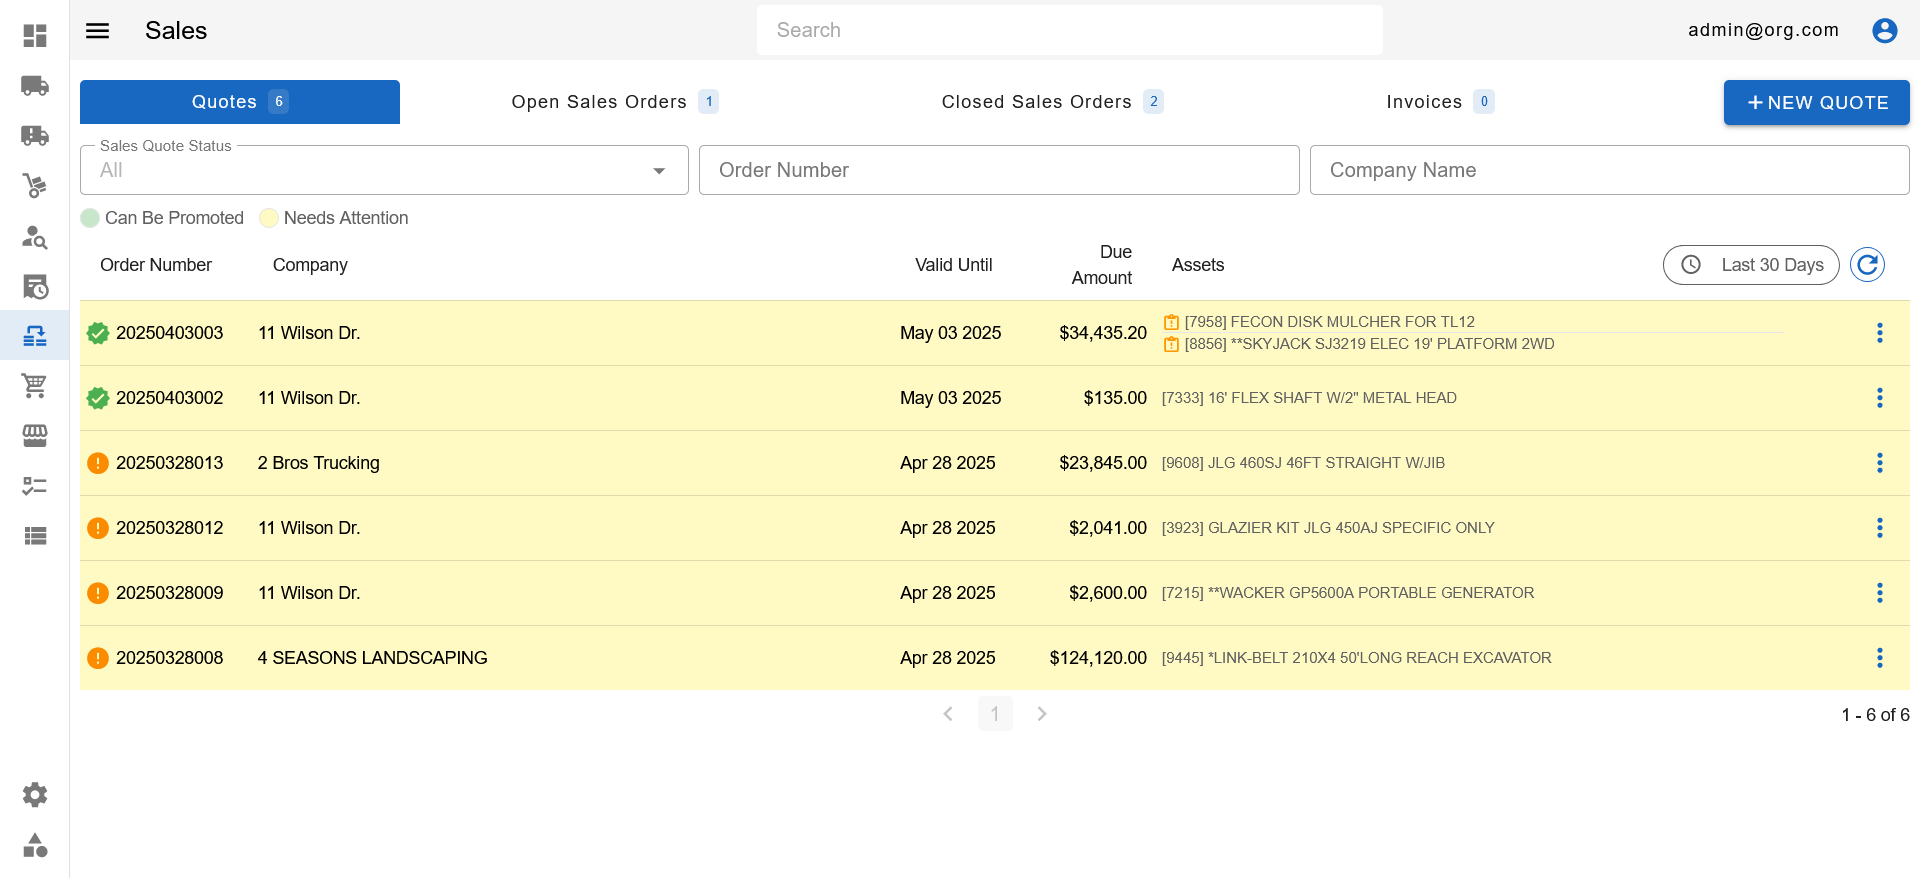Open the settings gear in sidebar

tap(35, 795)
